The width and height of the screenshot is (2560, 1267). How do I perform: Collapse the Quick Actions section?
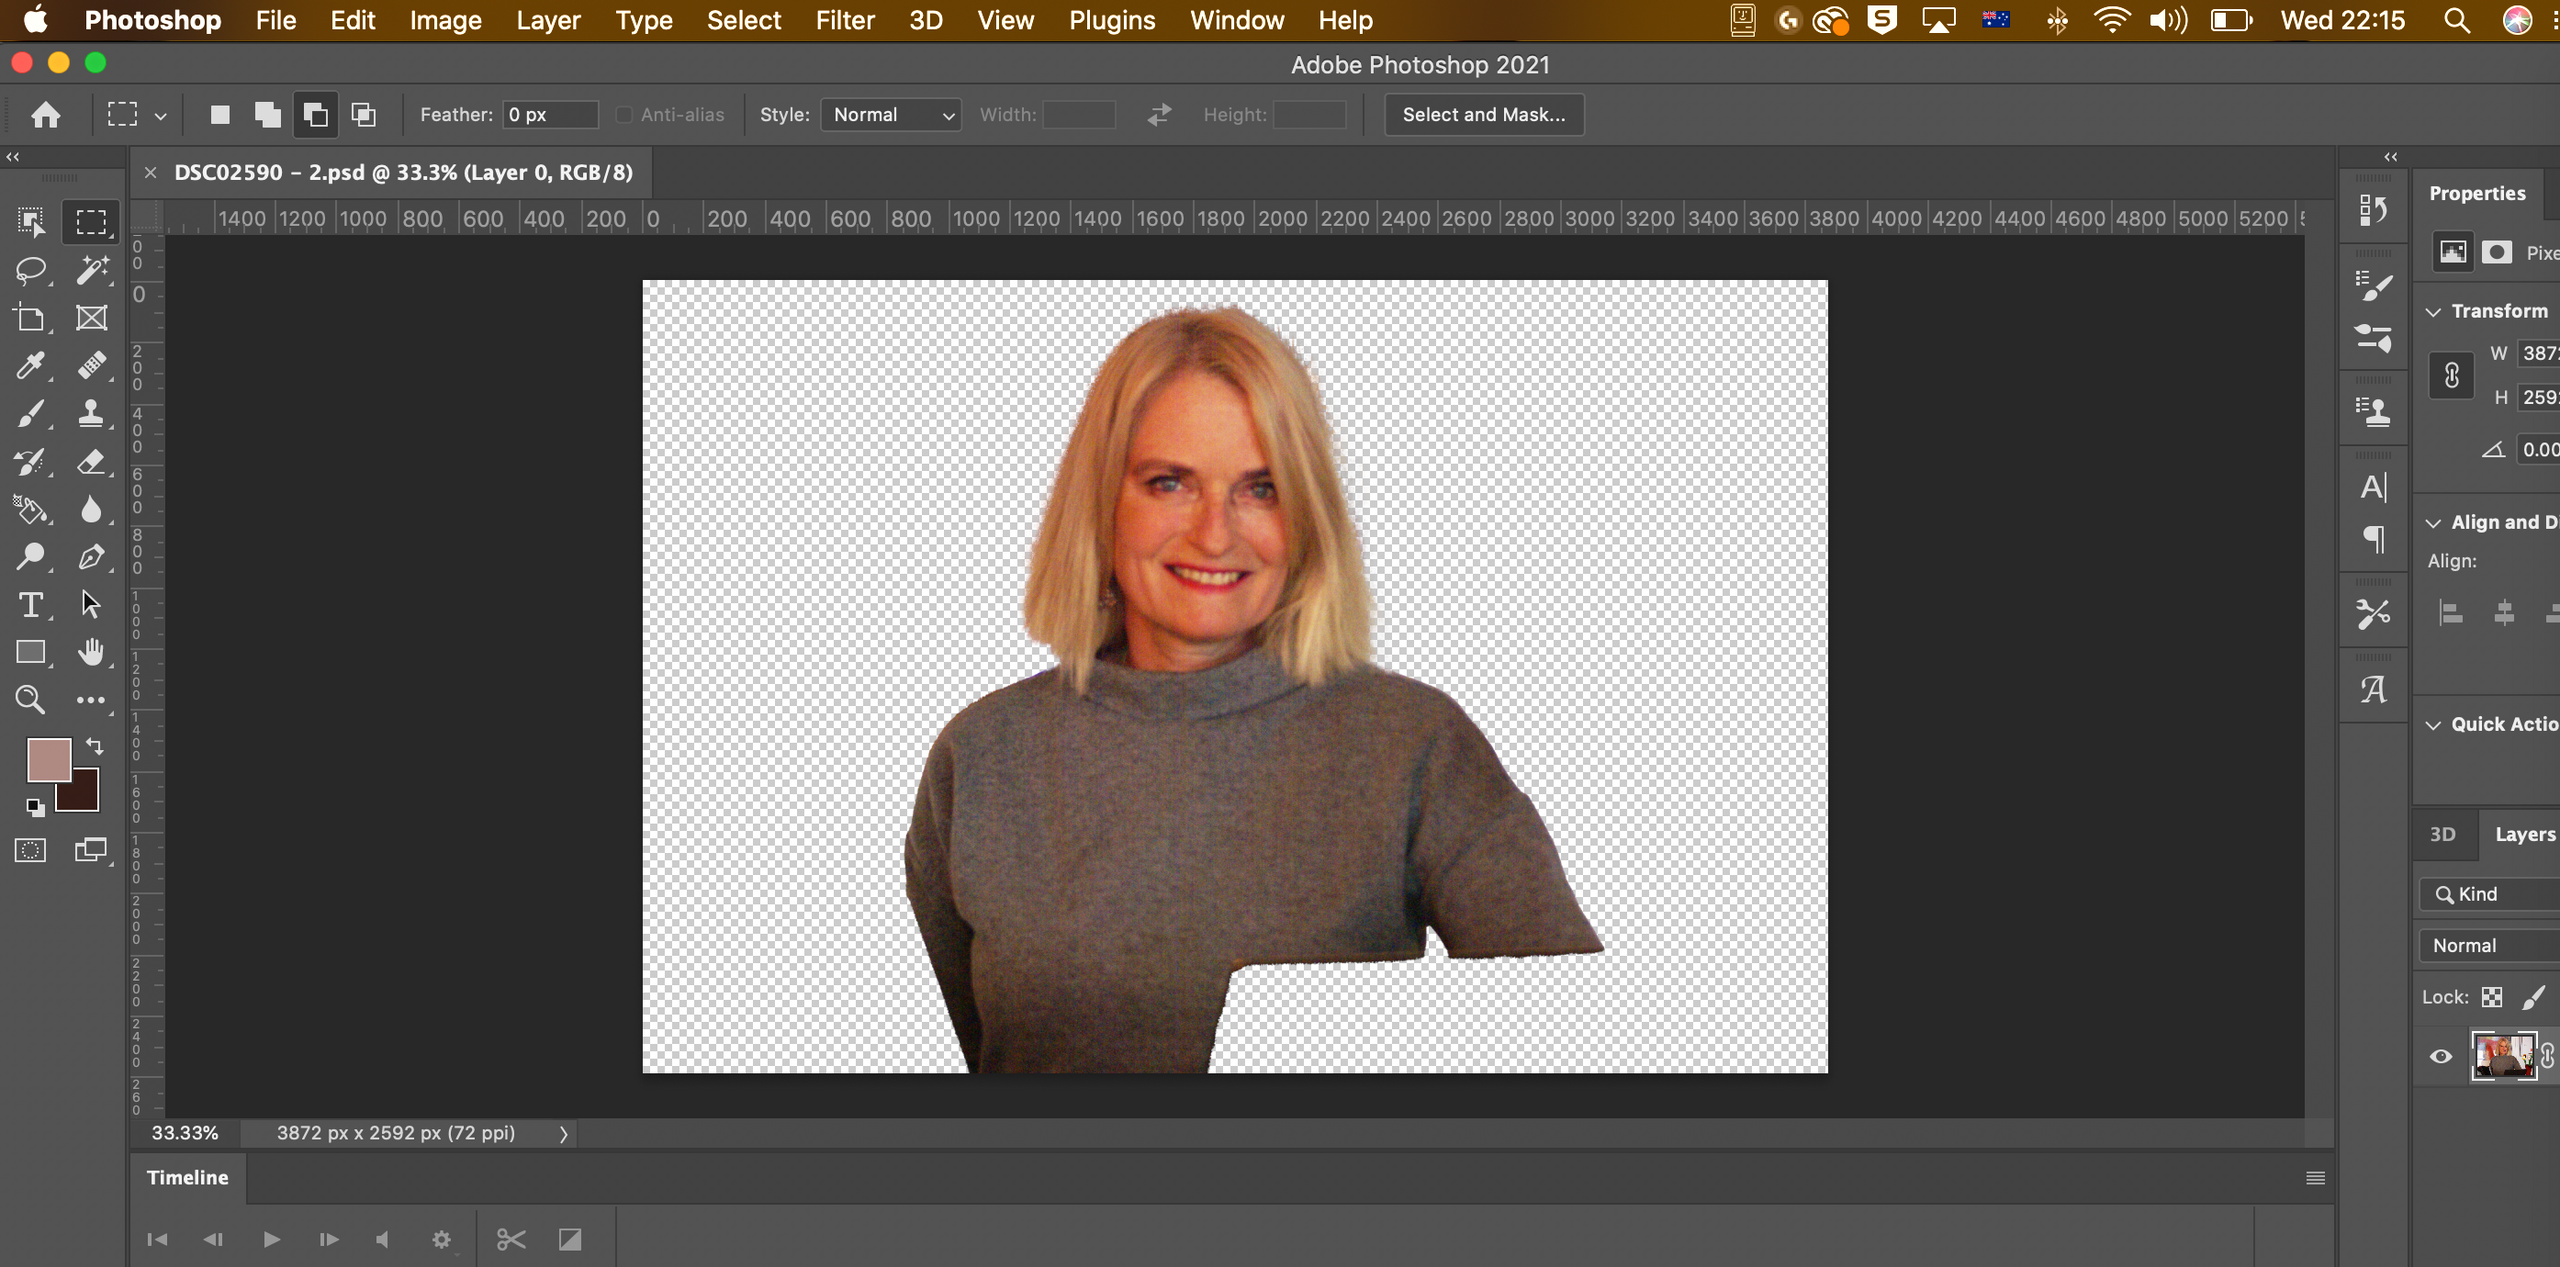click(x=2433, y=725)
